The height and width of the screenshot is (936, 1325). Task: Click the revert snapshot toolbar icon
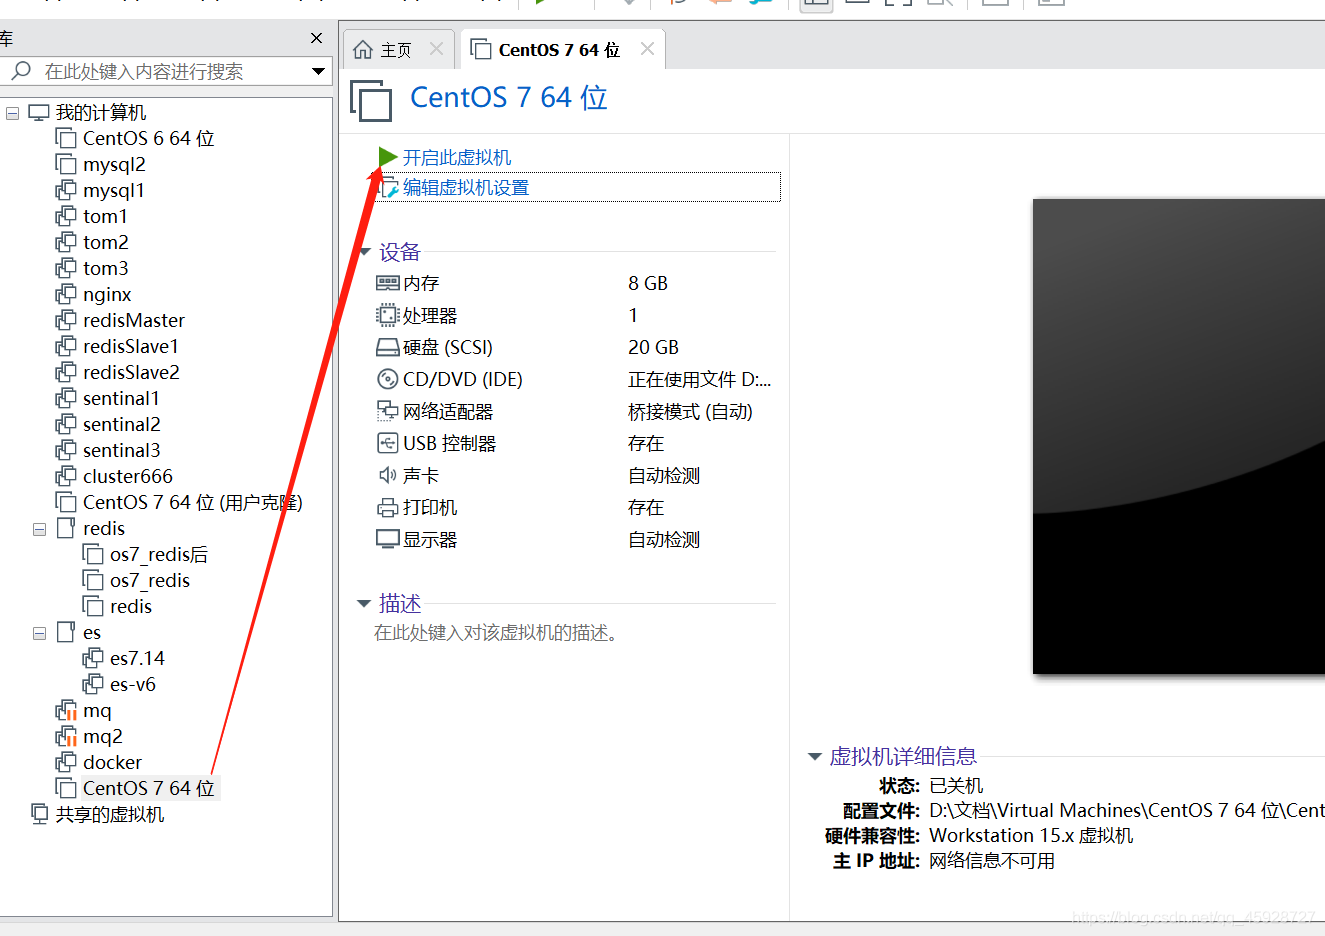(718, 5)
